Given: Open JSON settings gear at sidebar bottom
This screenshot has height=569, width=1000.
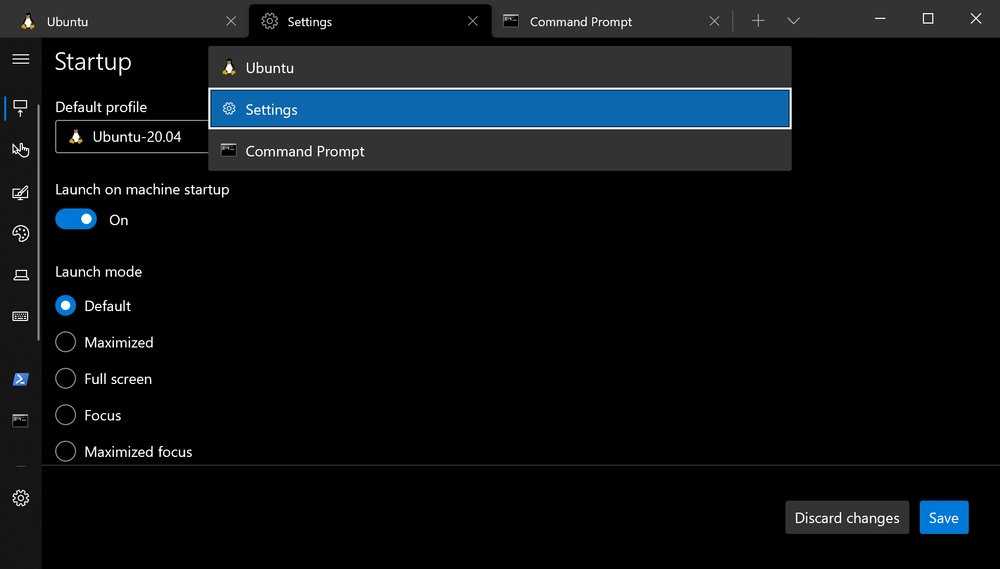Looking at the screenshot, I should tap(20, 498).
